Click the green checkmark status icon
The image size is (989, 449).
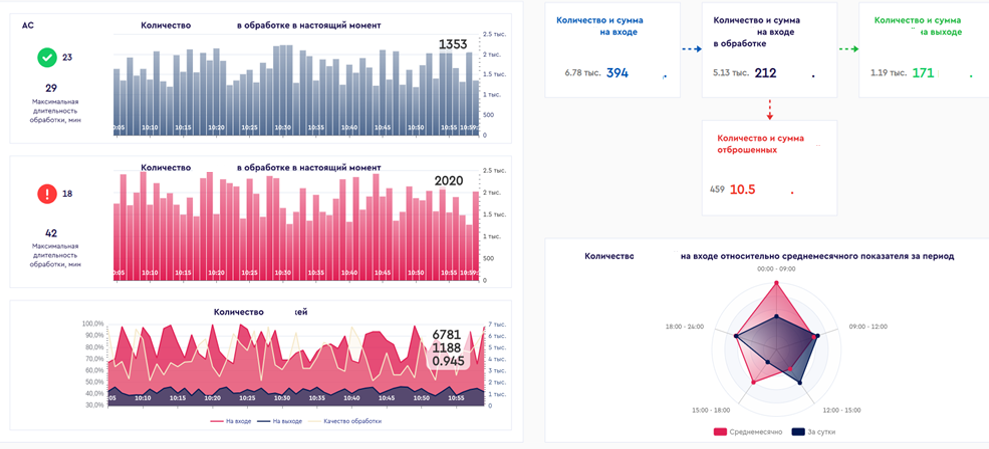pos(46,58)
